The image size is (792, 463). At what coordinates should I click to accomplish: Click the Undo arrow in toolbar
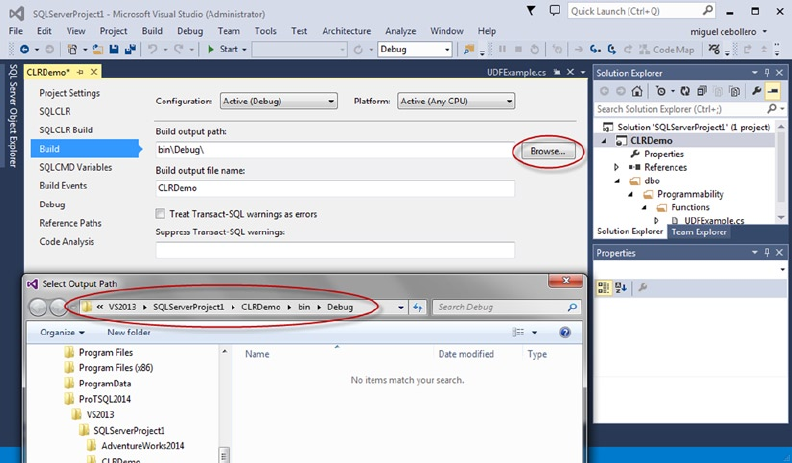152,49
